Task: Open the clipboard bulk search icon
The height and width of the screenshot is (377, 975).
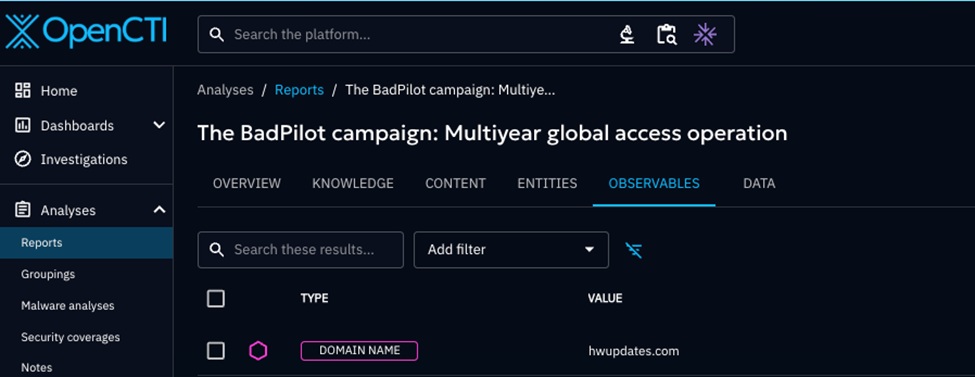Action: pos(667,34)
